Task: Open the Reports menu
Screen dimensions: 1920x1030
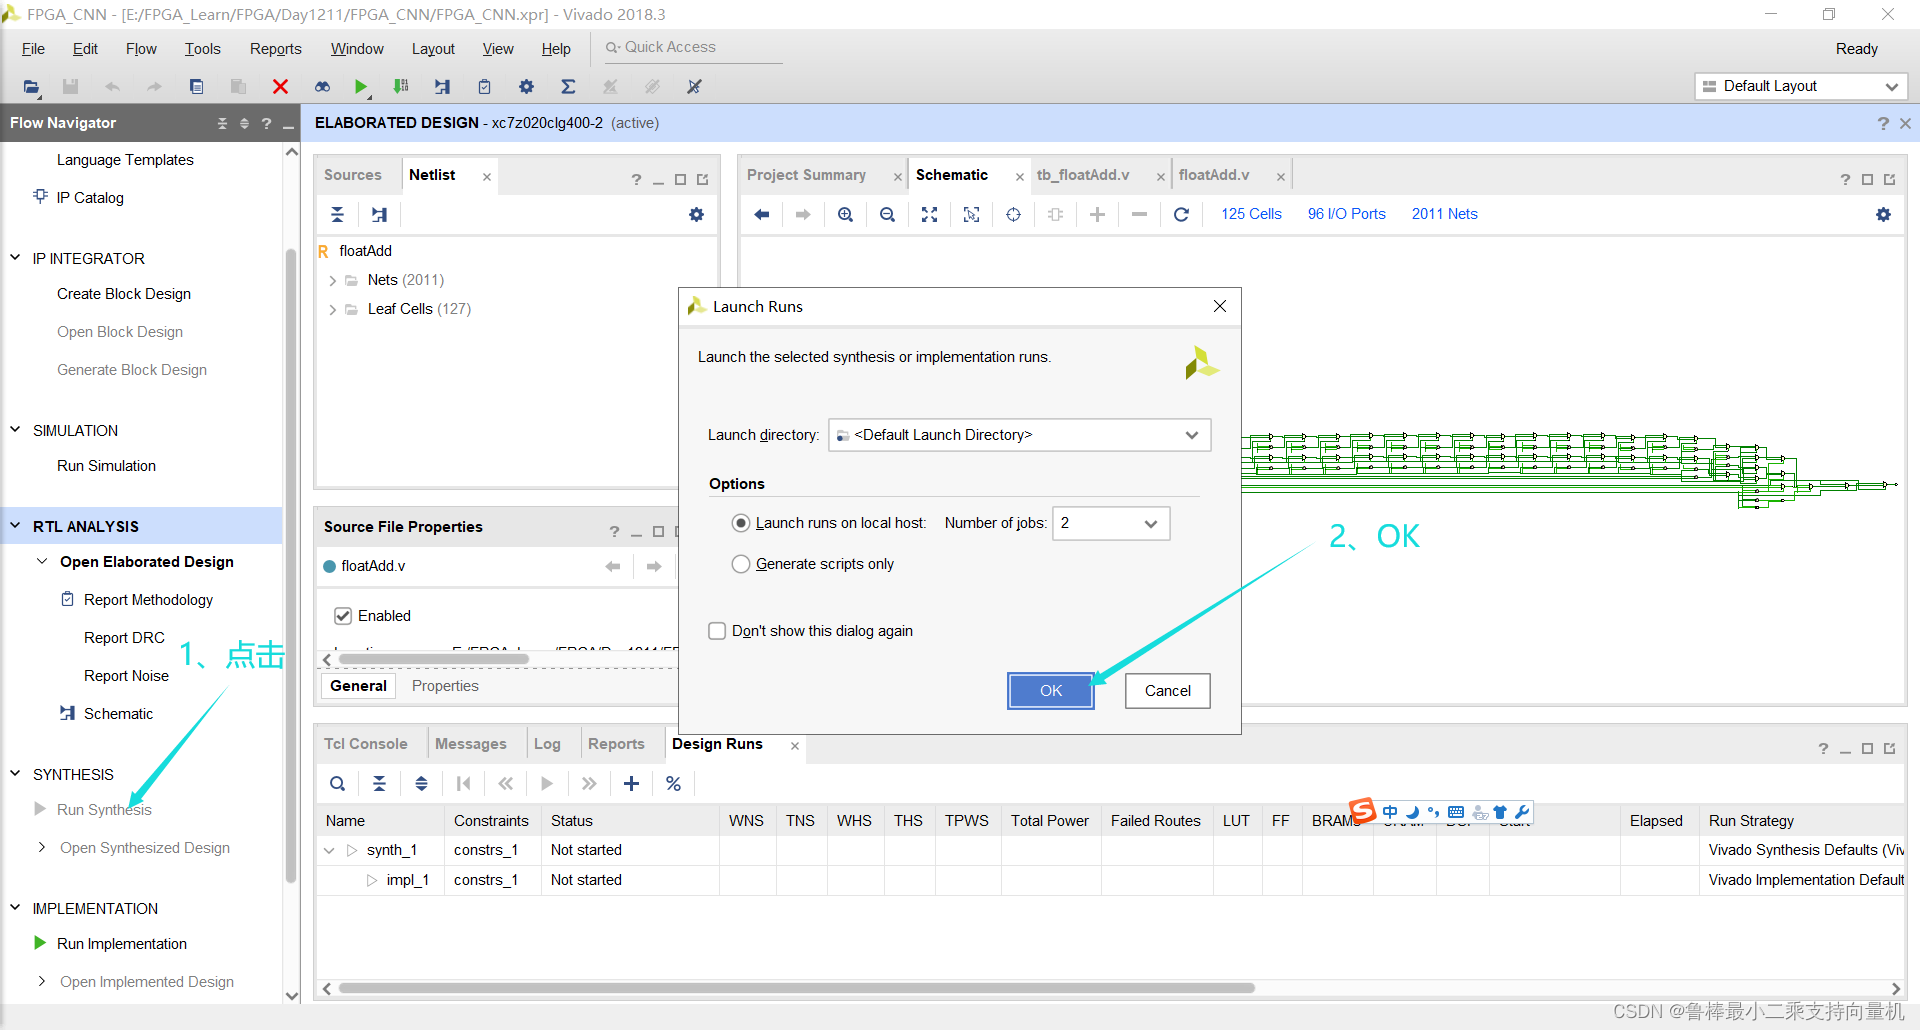Action: 275,49
